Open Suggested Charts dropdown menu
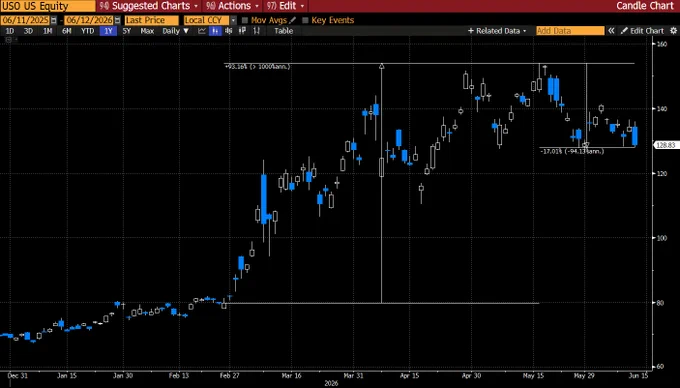This screenshot has width=680, height=388. tap(149, 6)
